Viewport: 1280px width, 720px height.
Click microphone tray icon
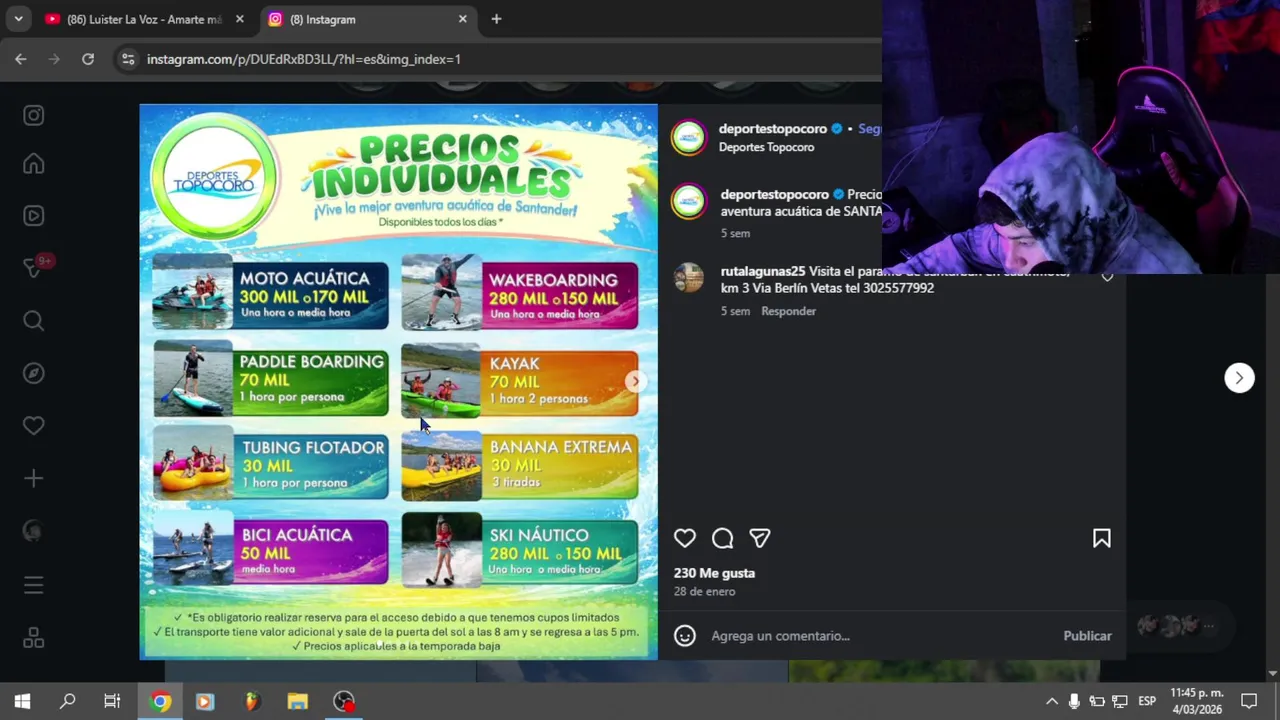[x=1074, y=701]
